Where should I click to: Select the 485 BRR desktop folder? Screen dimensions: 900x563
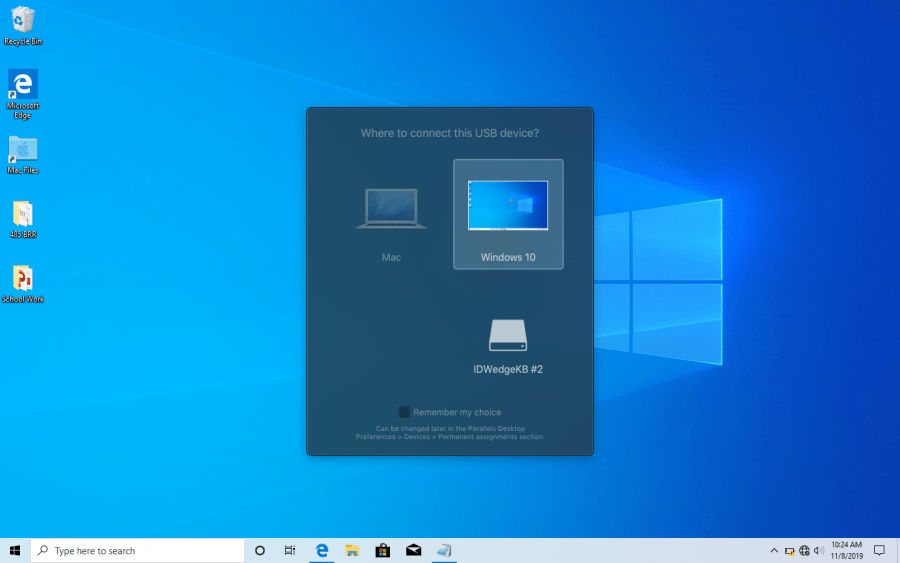pyautogui.click(x=23, y=219)
